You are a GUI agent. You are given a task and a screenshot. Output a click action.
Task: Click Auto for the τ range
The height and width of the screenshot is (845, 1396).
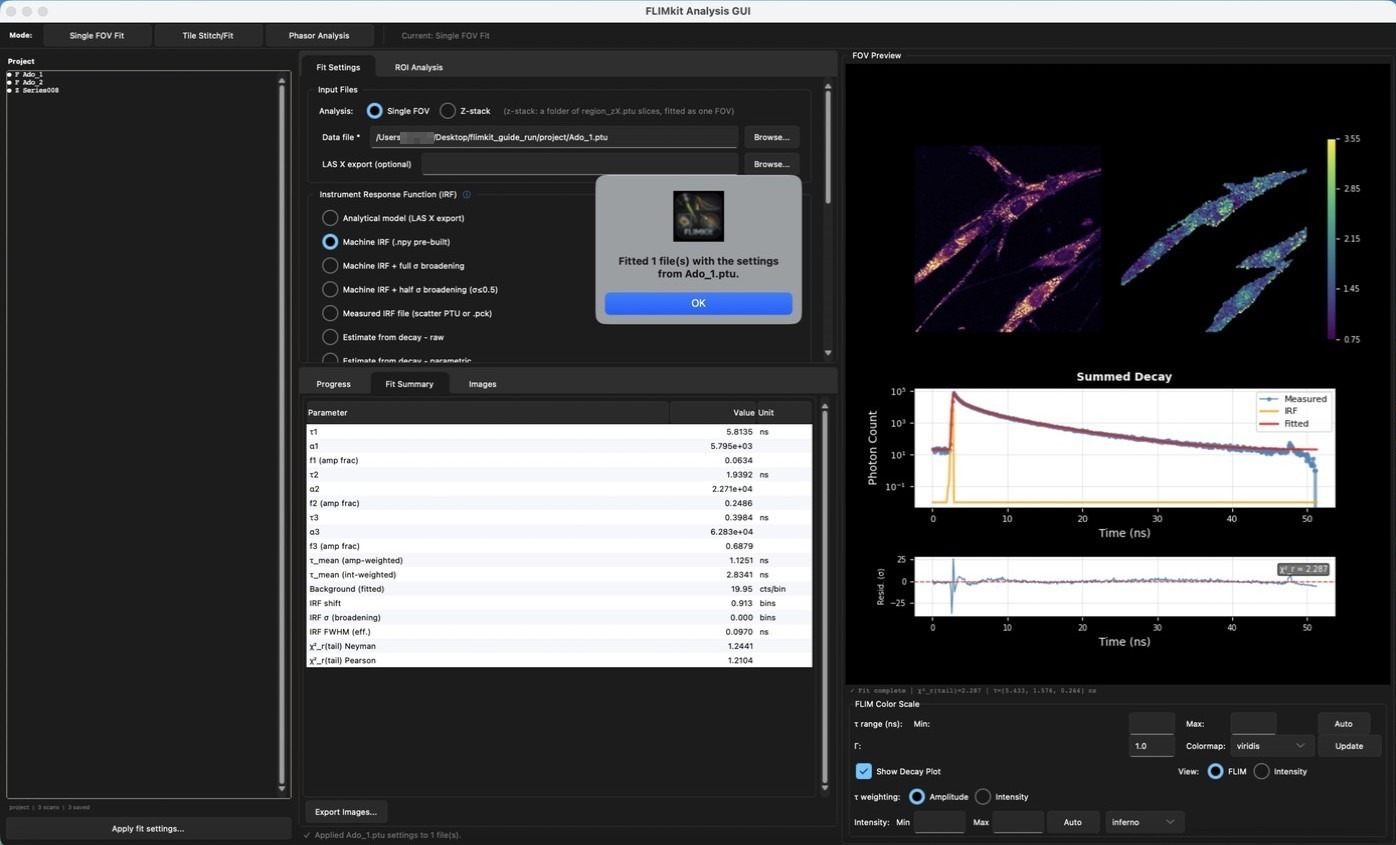[x=1343, y=724]
